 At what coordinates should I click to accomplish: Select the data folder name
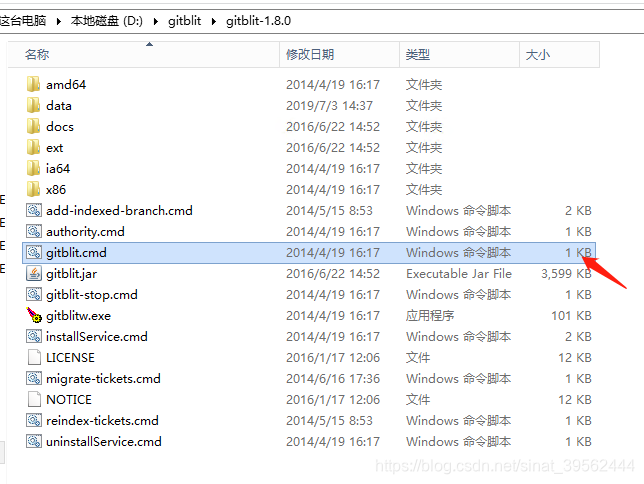click(x=59, y=106)
